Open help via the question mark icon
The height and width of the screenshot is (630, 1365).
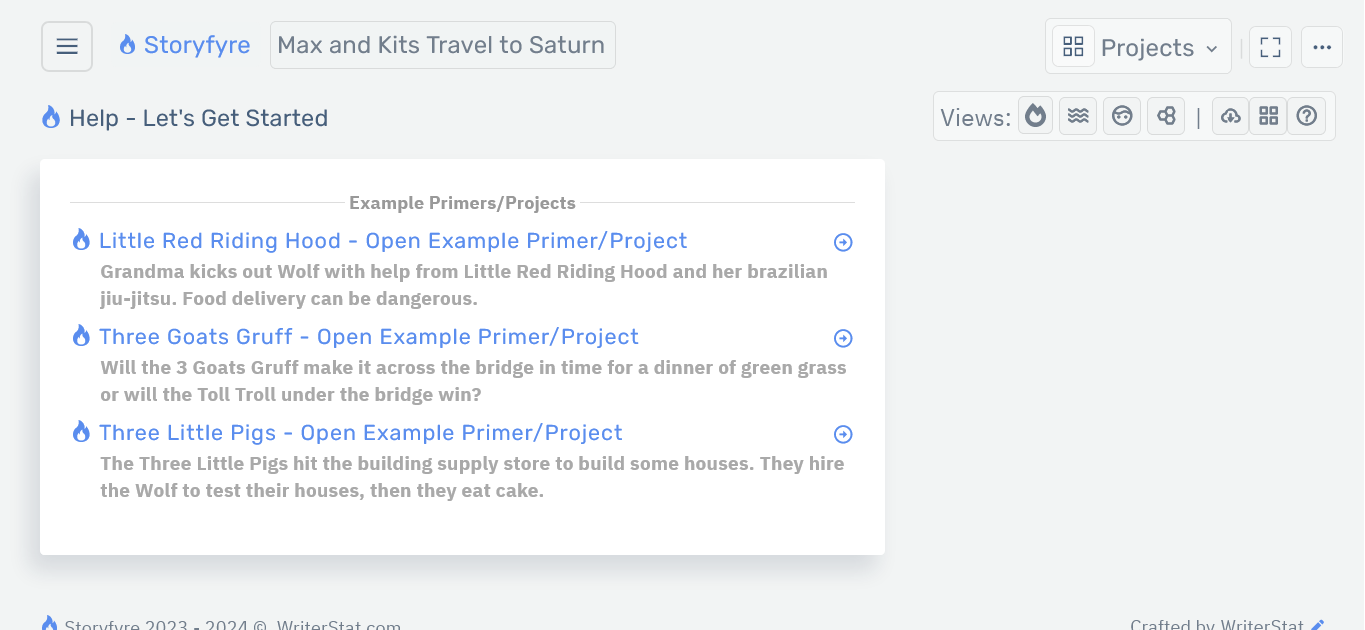(x=1307, y=115)
